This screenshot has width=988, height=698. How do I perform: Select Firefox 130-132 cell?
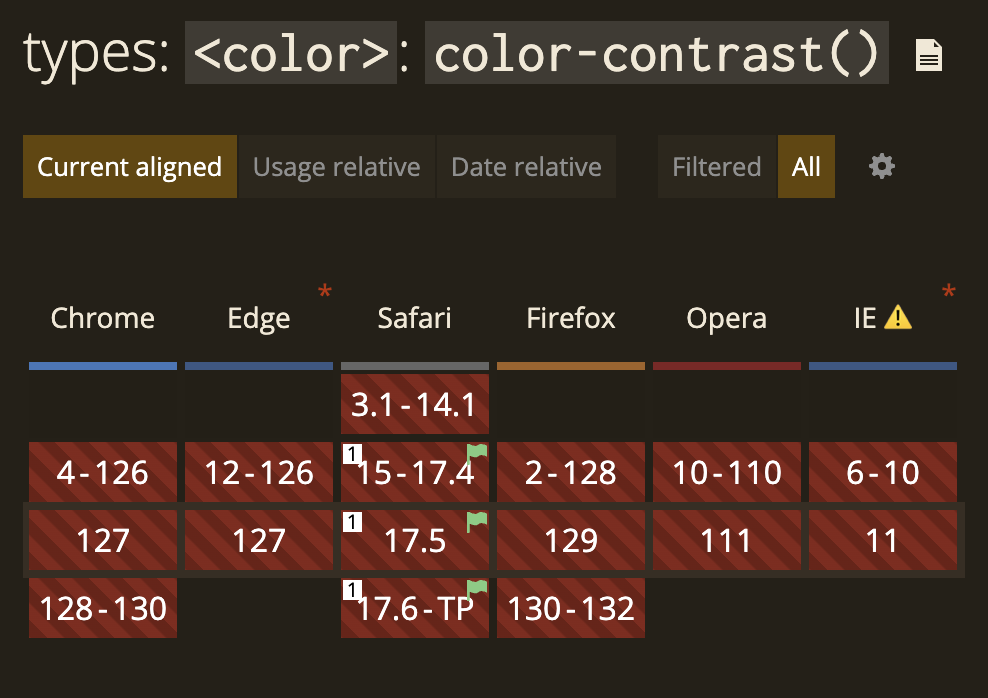(x=571, y=608)
